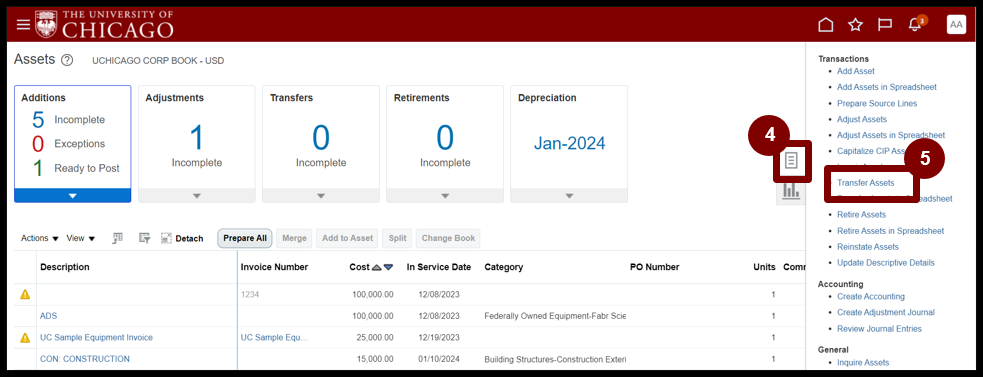Go to the Home page icon

[x=826, y=24]
